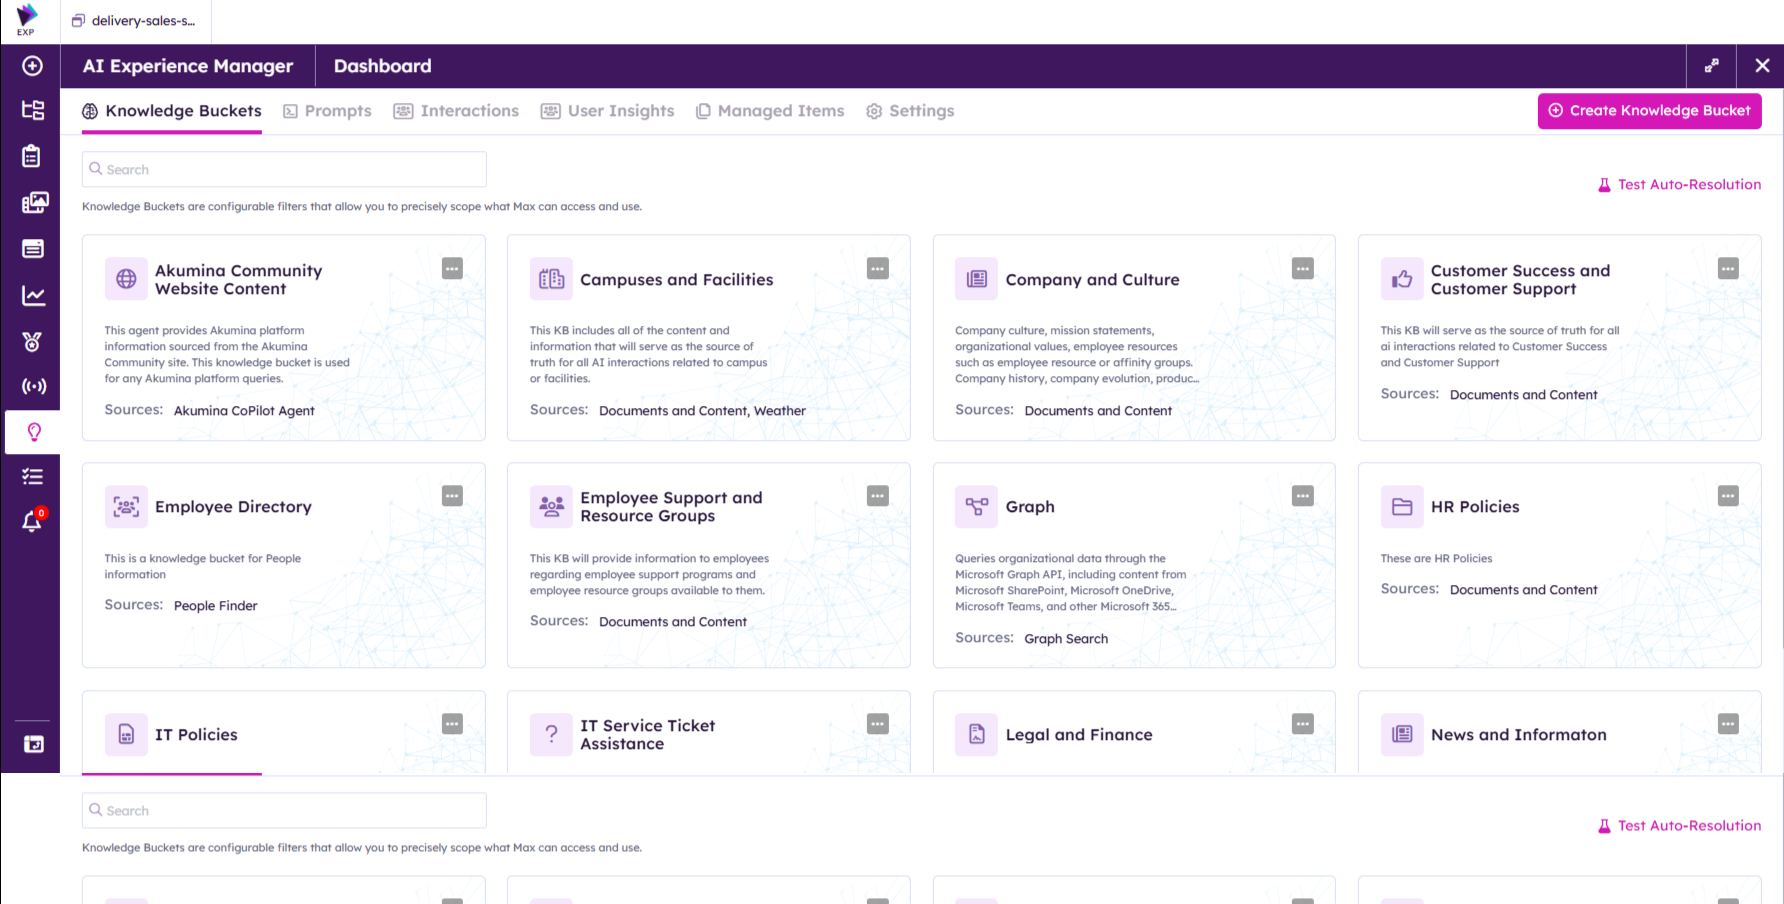Click the Graph card node icon
This screenshot has height=904, width=1784.
(976, 507)
